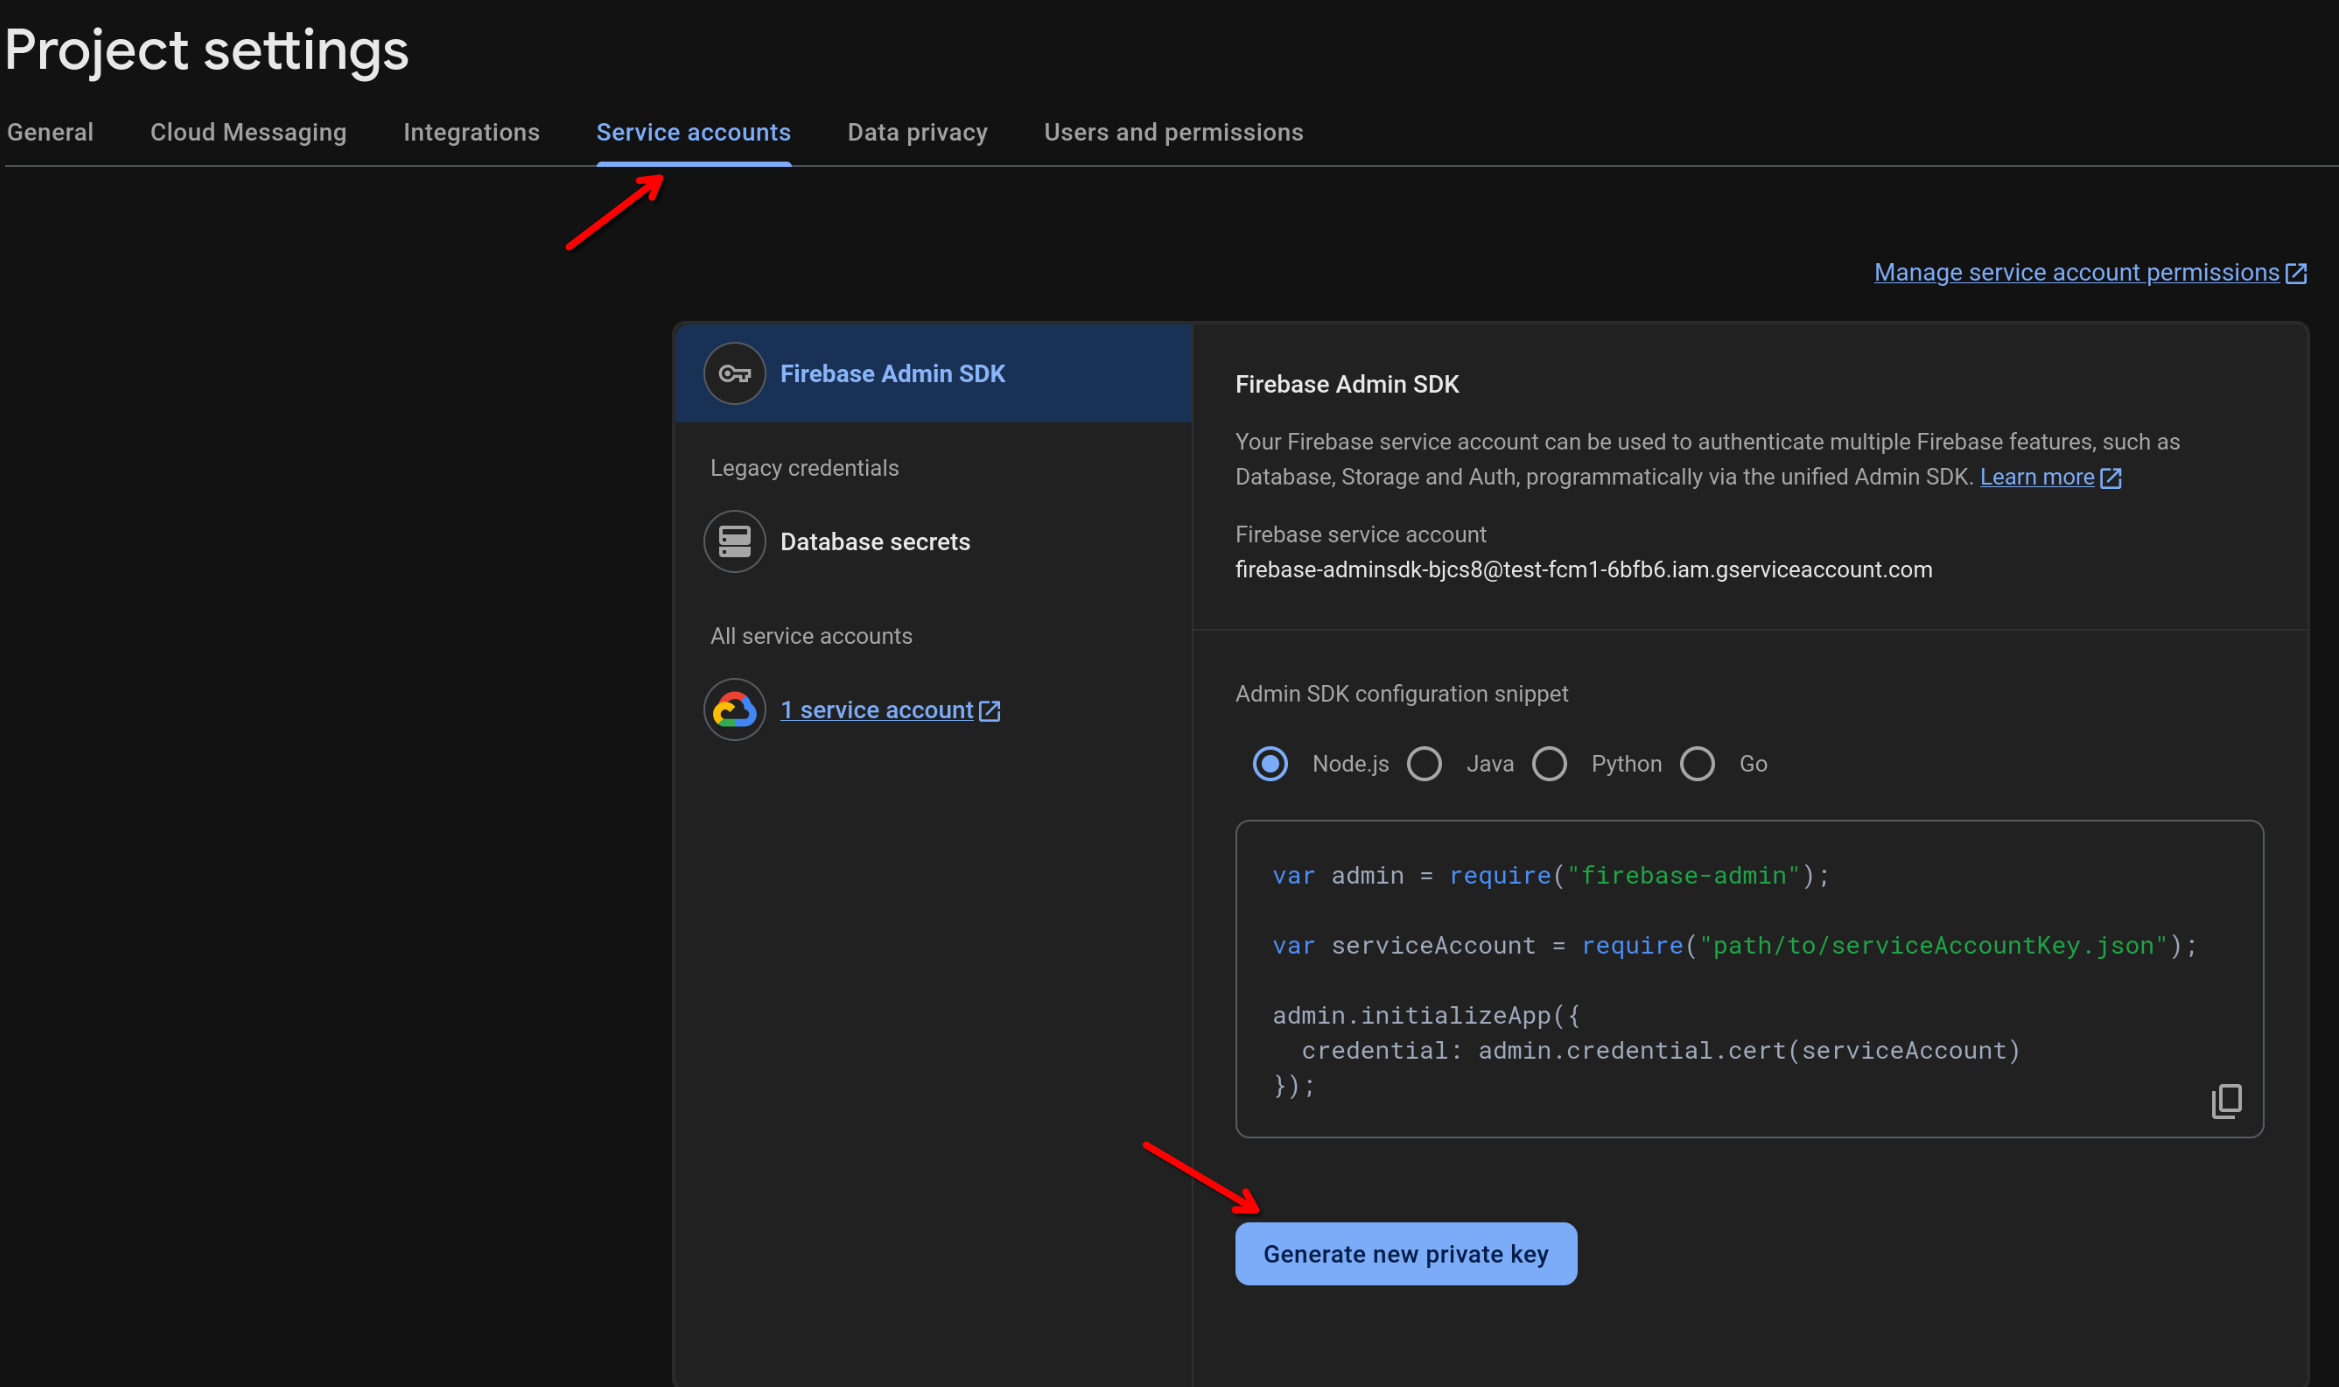The image size is (2339, 1387).
Task: Click the external link icon on service account
Action: (992, 710)
